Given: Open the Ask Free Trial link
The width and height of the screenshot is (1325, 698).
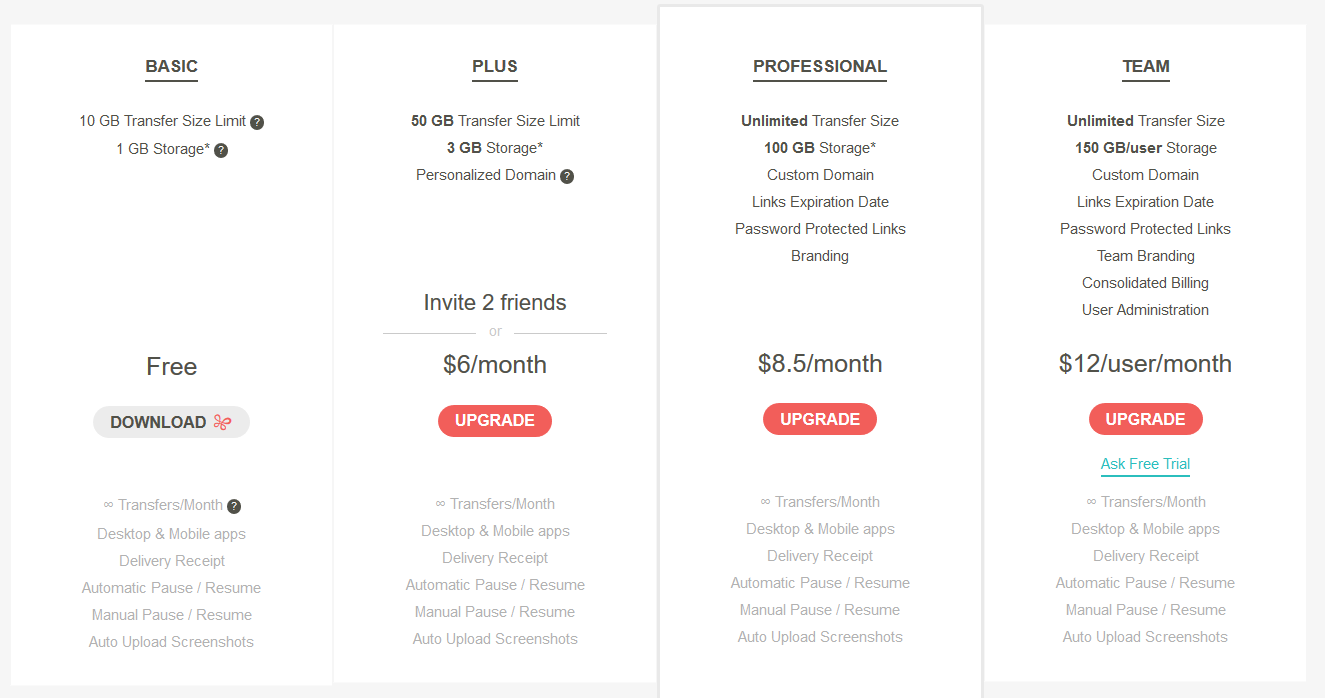Looking at the screenshot, I should pos(1145,464).
